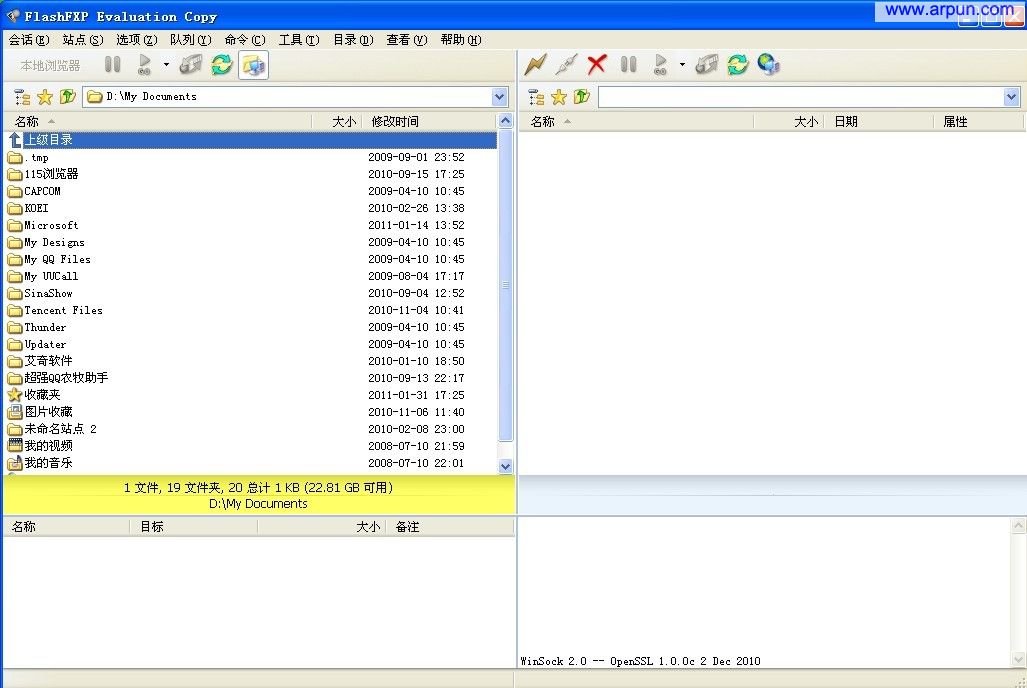1027x688 pixels.
Task: Activate the quick connect lightning icon
Action: 536,63
